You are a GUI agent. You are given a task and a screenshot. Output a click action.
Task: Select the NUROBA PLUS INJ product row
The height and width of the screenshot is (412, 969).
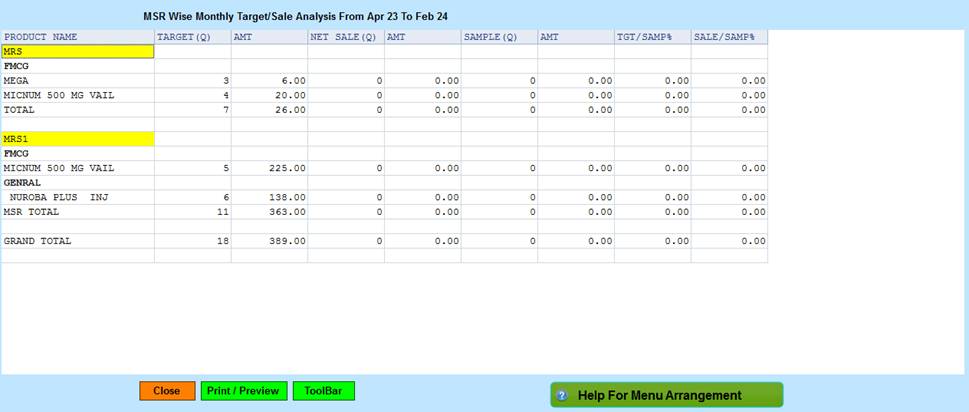coord(58,198)
